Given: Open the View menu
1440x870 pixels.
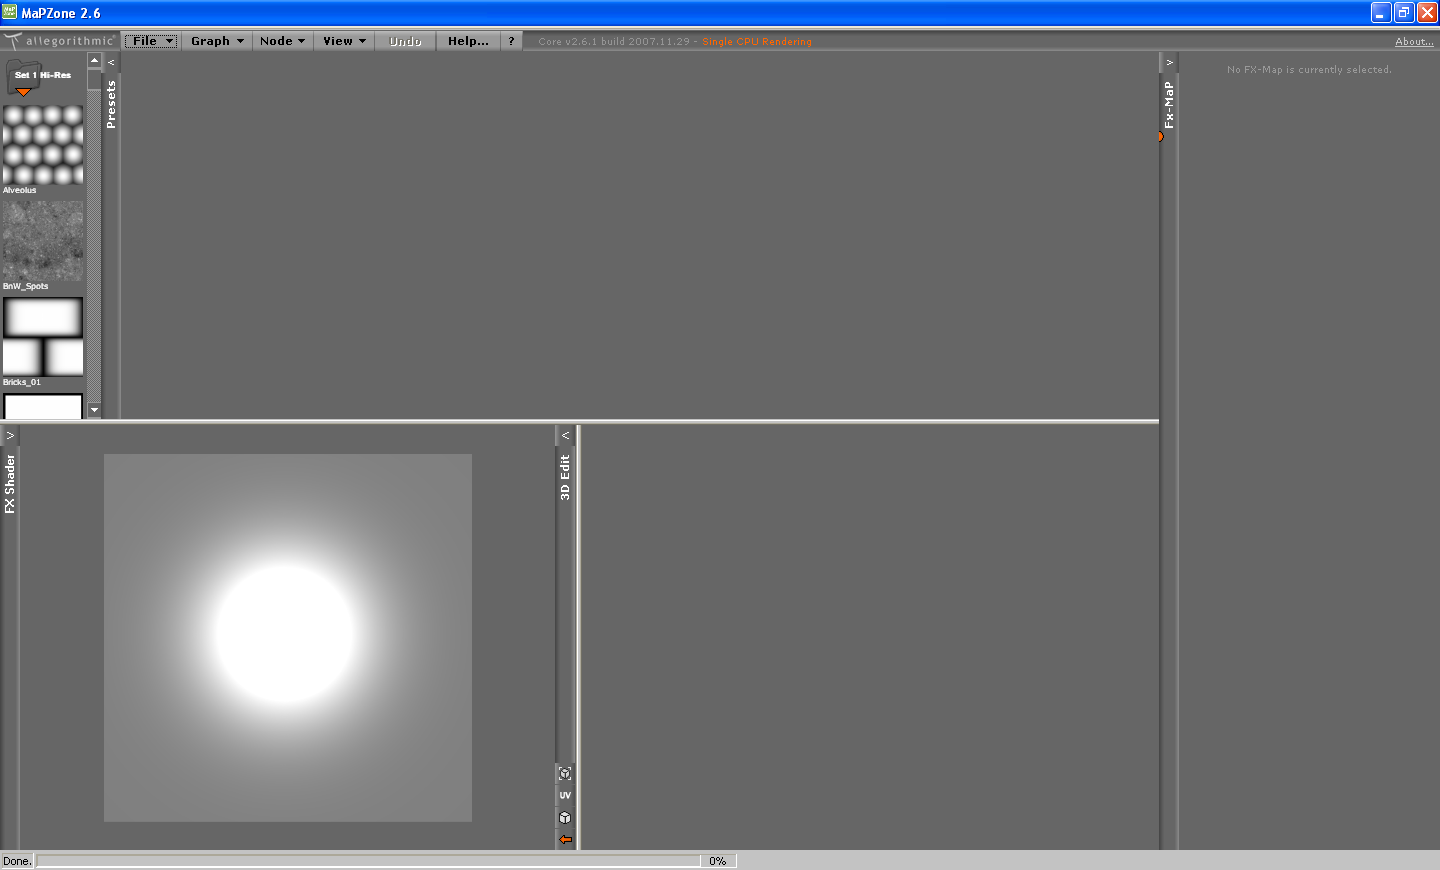Looking at the screenshot, I should click(x=344, y=41).
